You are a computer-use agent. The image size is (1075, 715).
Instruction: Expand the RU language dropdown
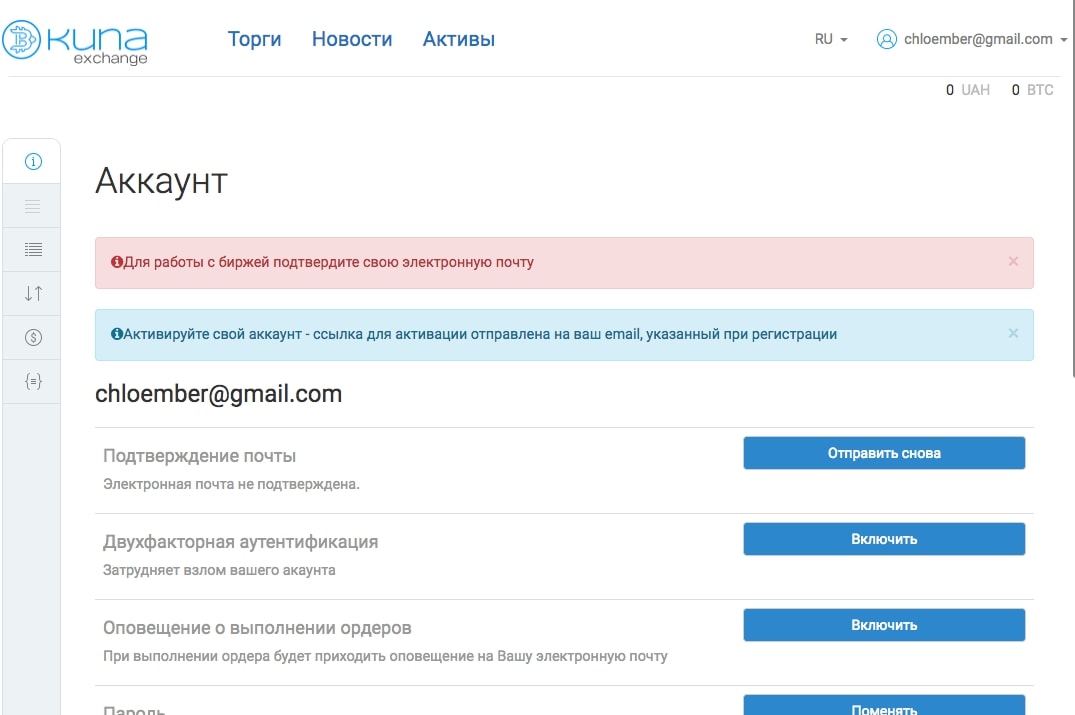click(x=831, y=39)
